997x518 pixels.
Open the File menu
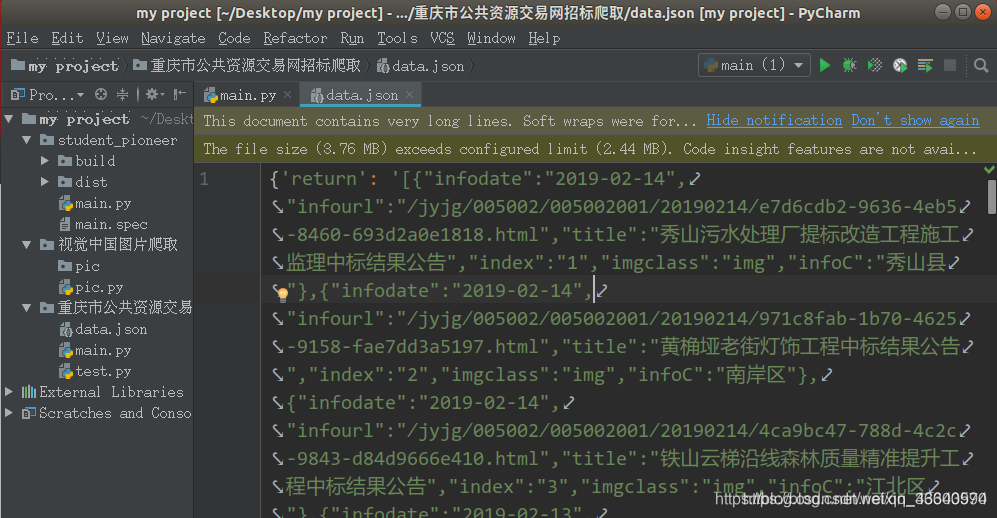(22, 38)
